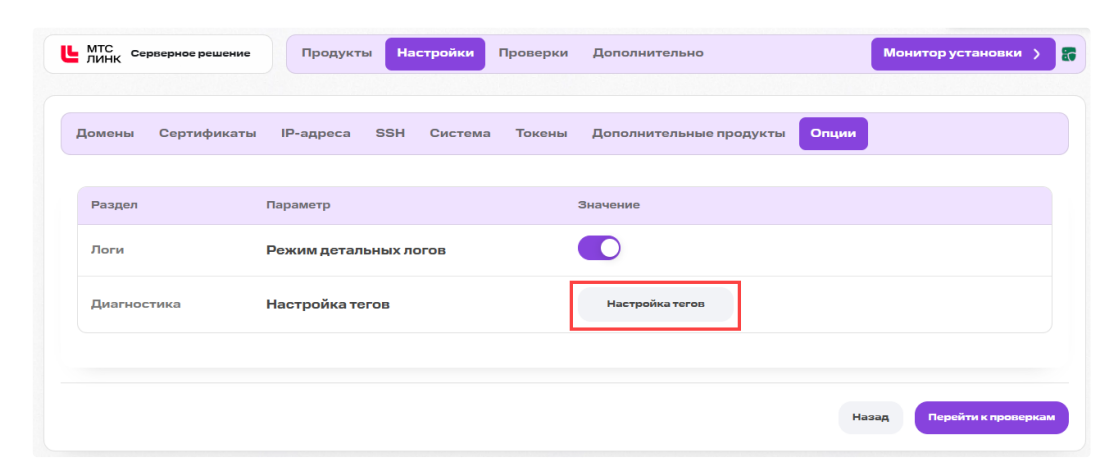Select the IP-адреса sub-tab
The height and width of the screenshot is (469, 1110).
(316, 134)
